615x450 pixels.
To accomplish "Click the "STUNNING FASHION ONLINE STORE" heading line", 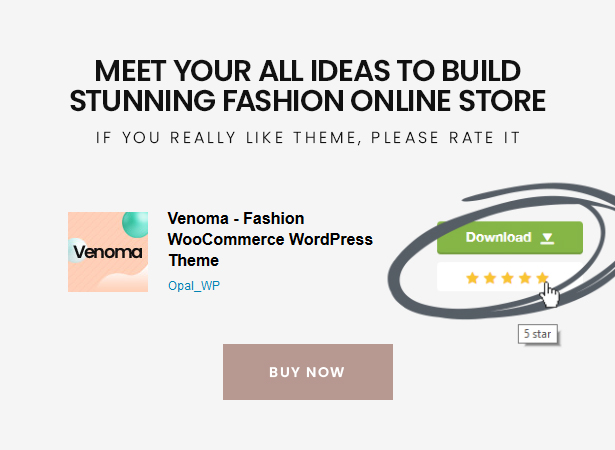I will pos(308,101).
